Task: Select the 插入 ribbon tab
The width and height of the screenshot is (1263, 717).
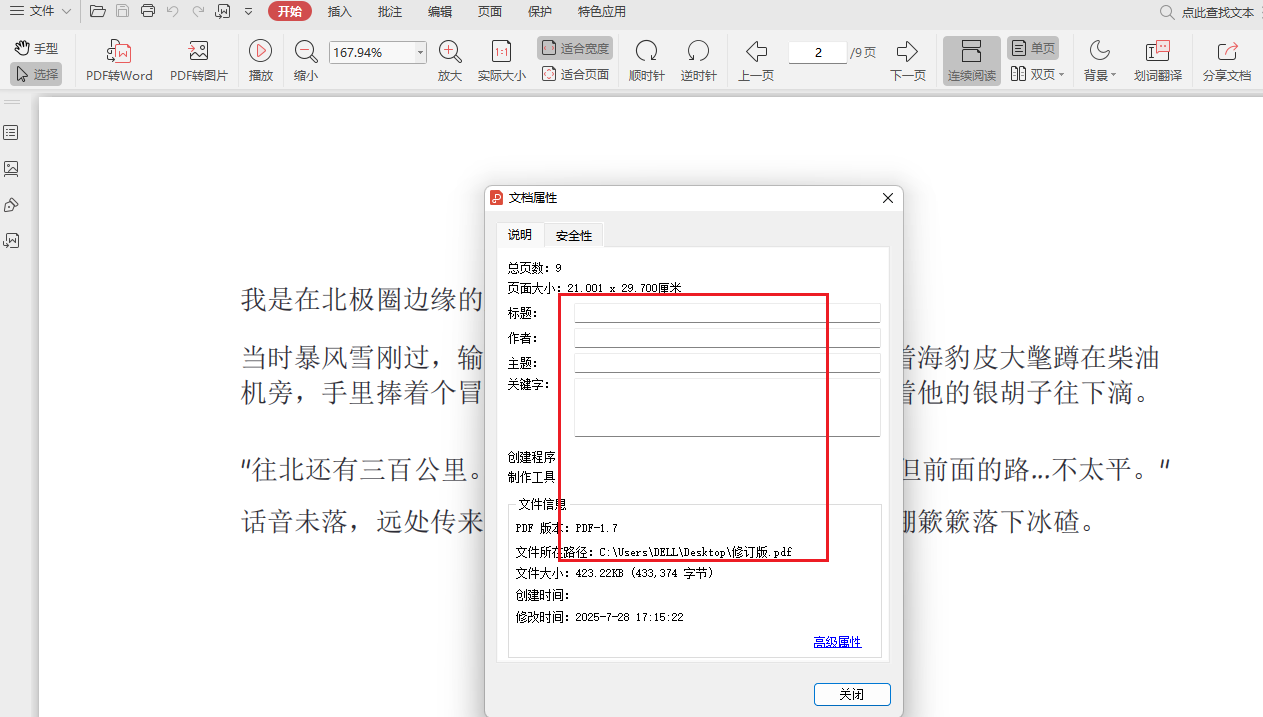Action: 339,12
